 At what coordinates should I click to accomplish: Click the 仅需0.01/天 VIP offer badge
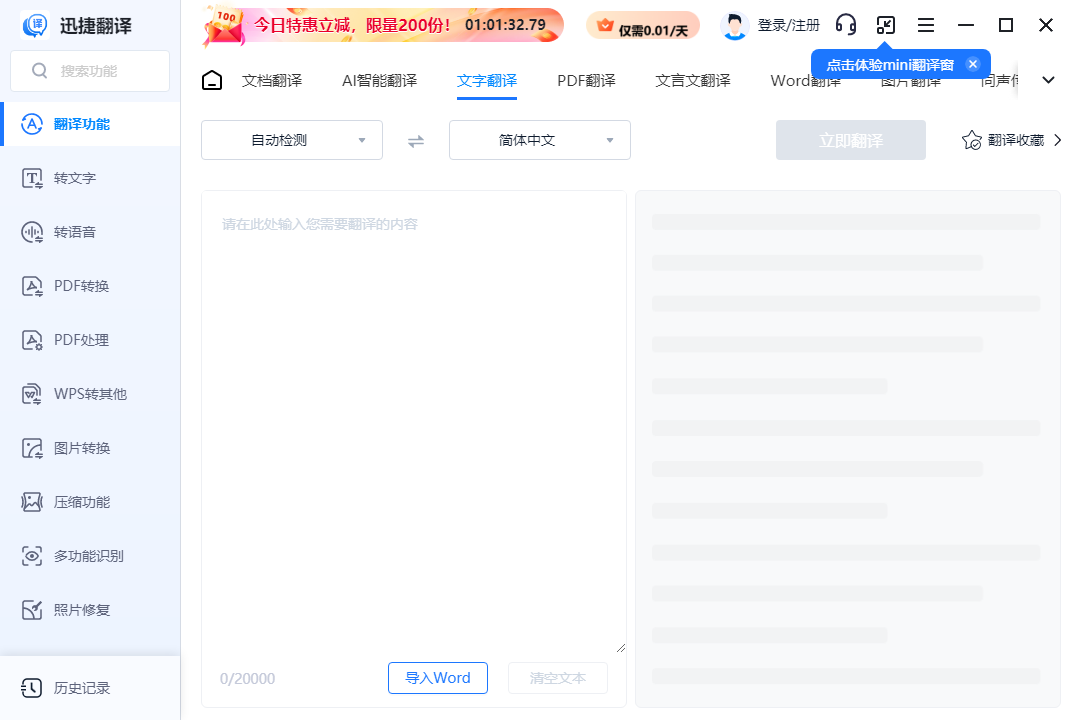[x=643, y=26]
